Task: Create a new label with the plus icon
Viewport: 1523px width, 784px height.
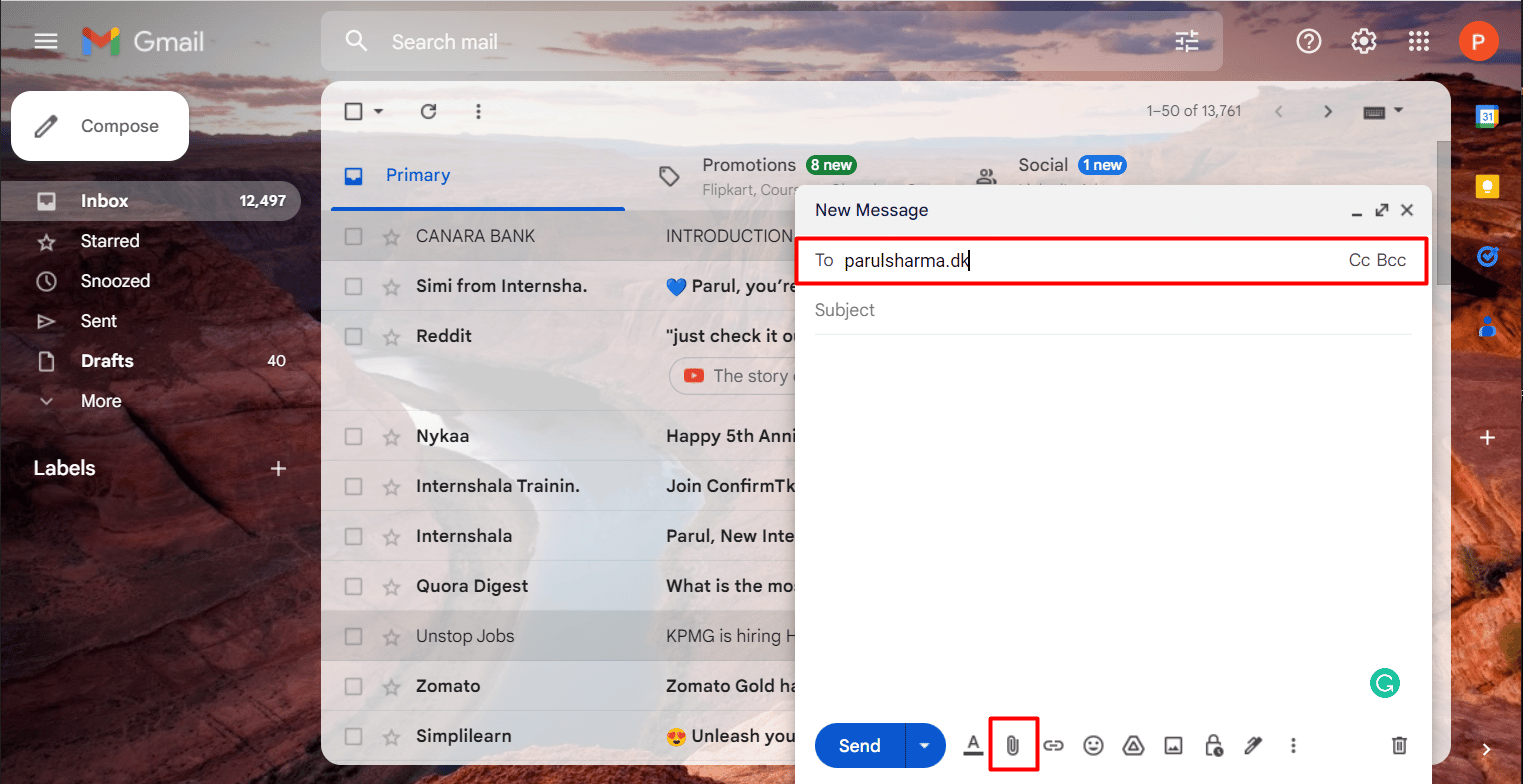Action: 279,468
